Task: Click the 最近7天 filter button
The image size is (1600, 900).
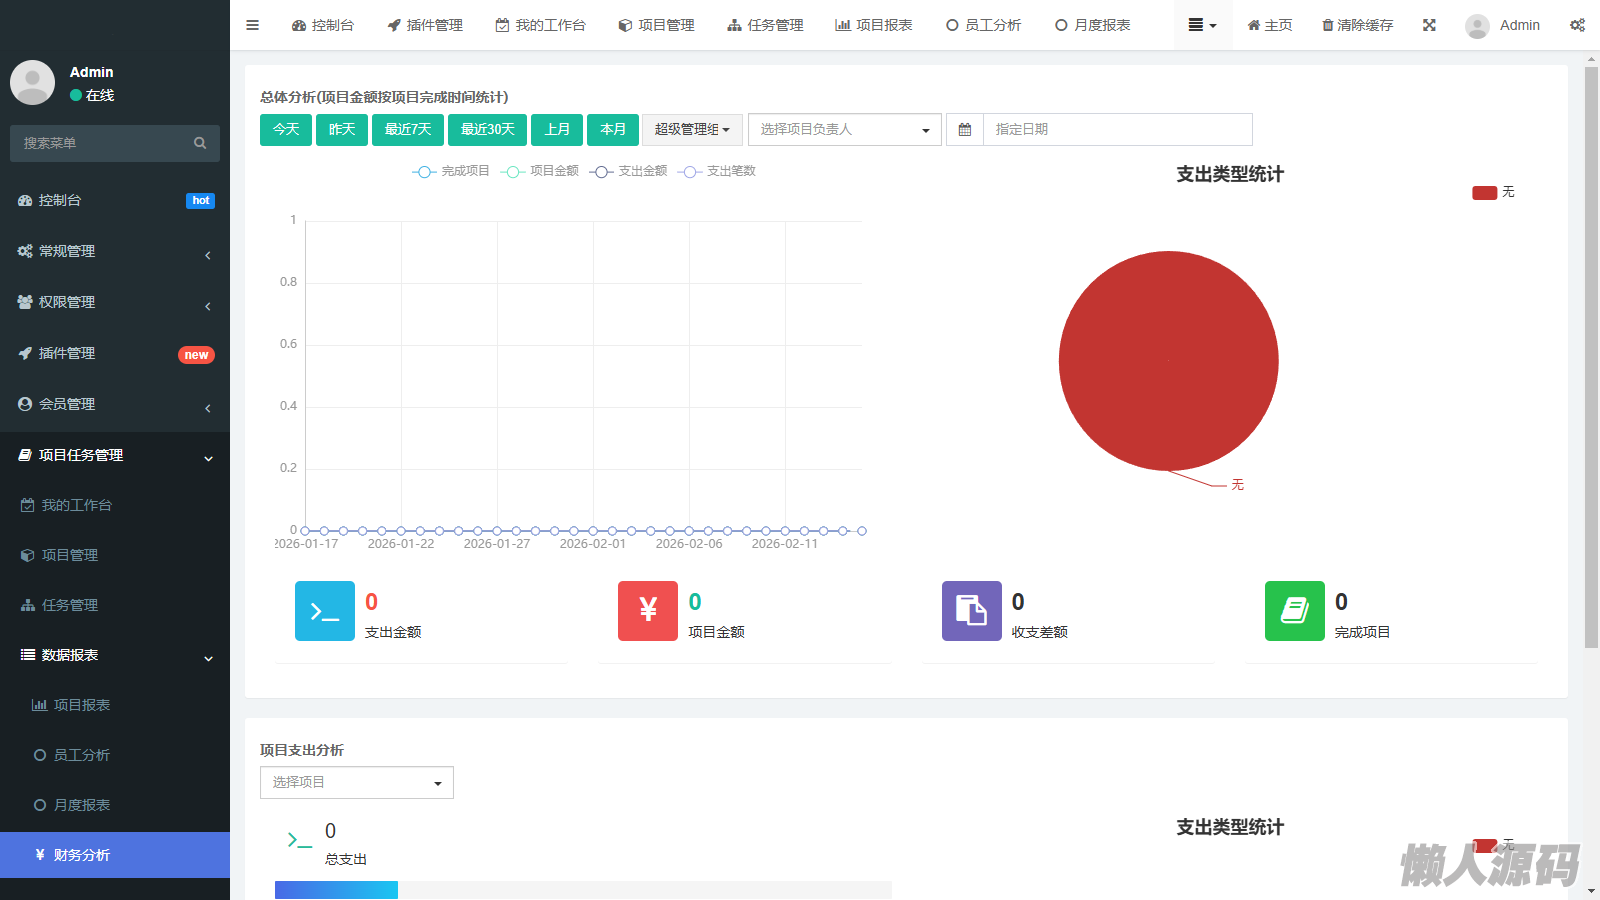Action: [x=408, y=130]
